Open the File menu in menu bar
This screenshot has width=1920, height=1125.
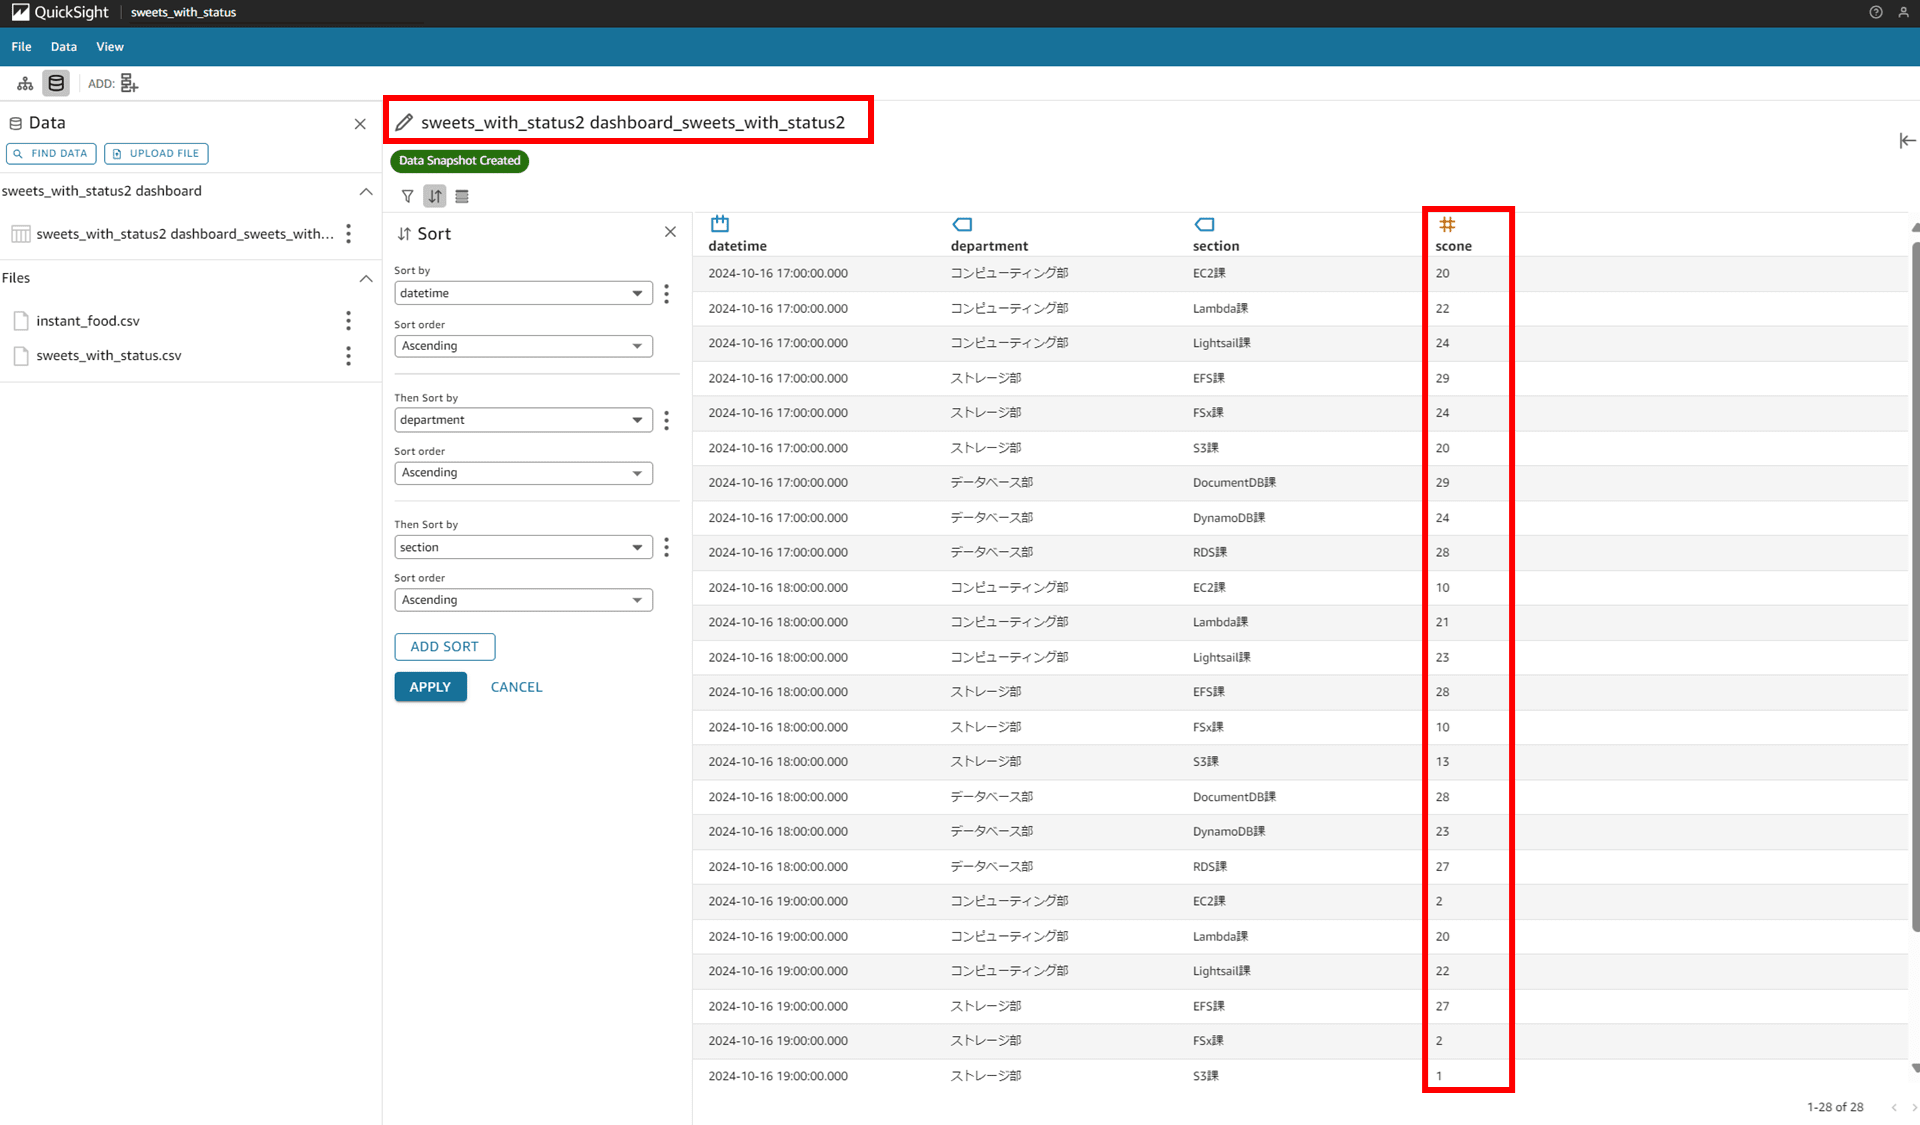point(20,47)
